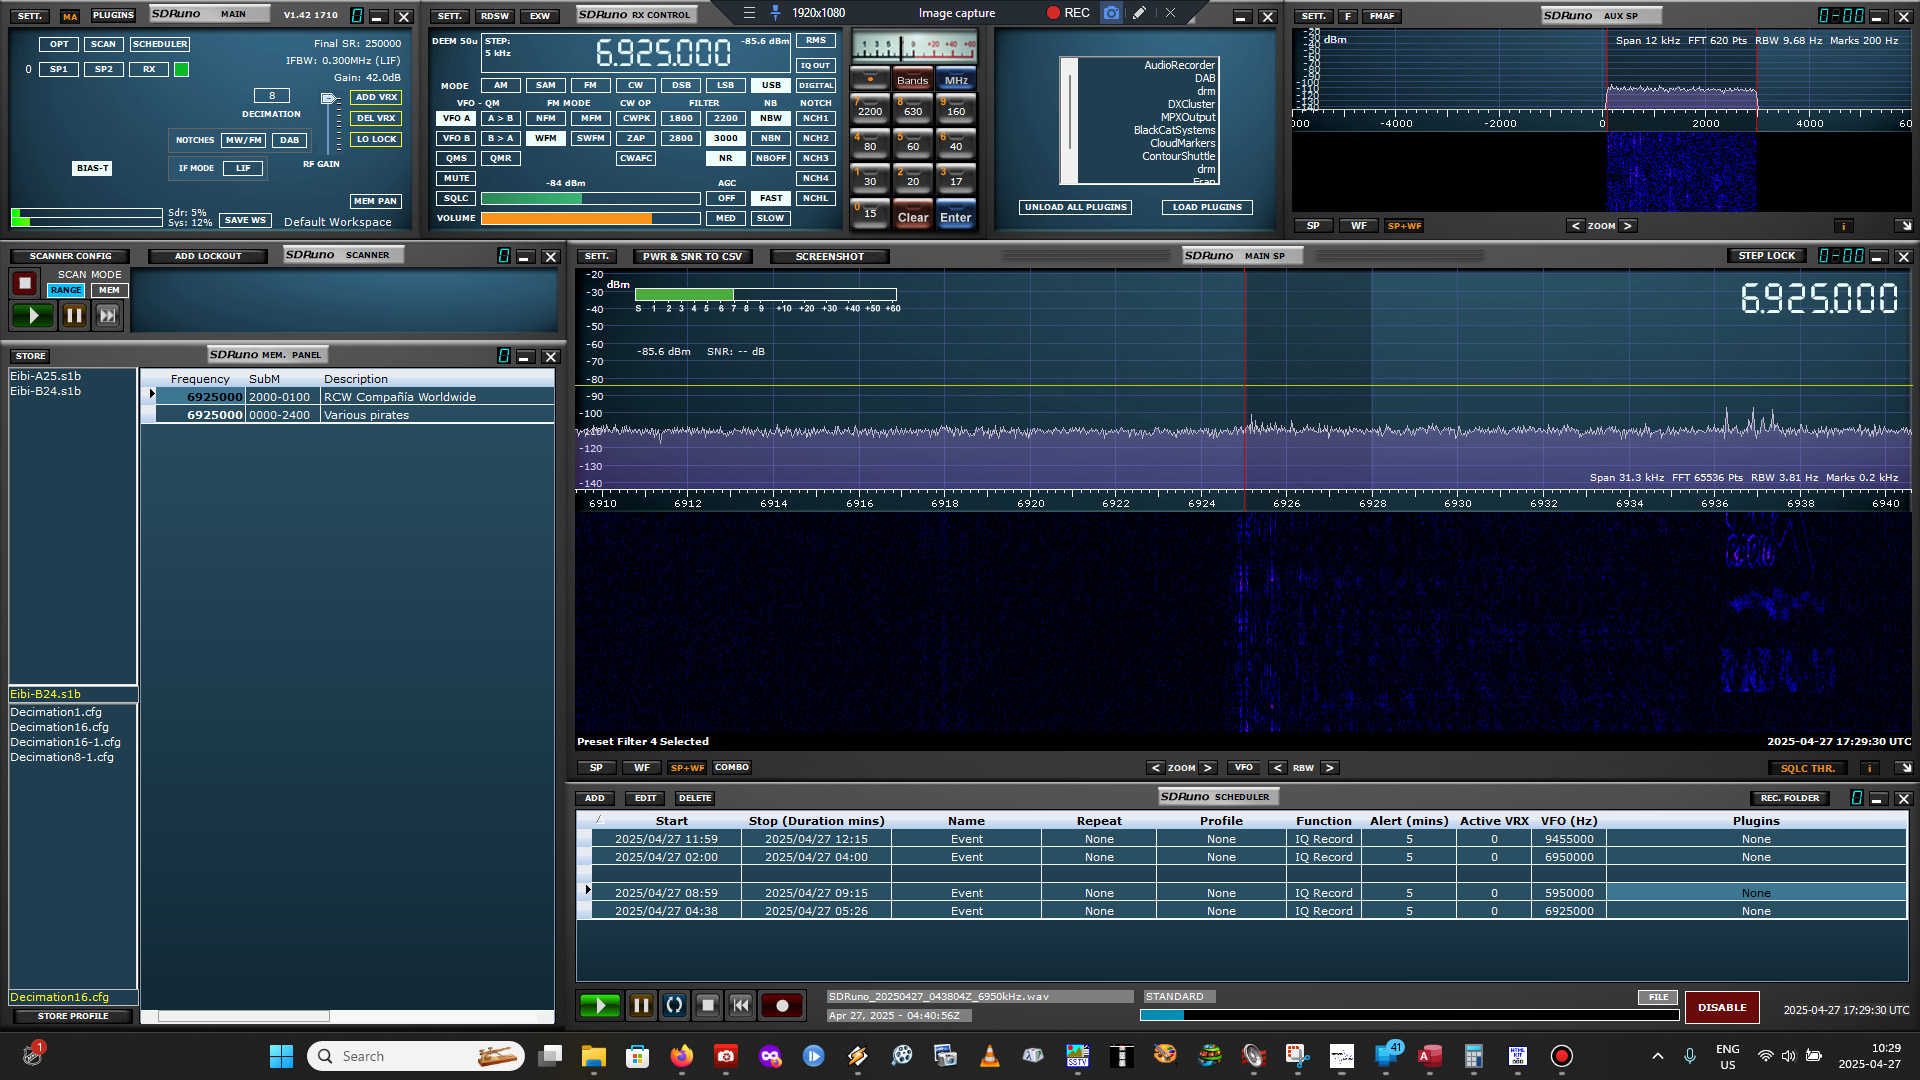Click the main spectrum zoom right arrow
Image resolution: width=1920 pixels, height=1080 pixels.
pyautogui.click(x=1208, y=768)
